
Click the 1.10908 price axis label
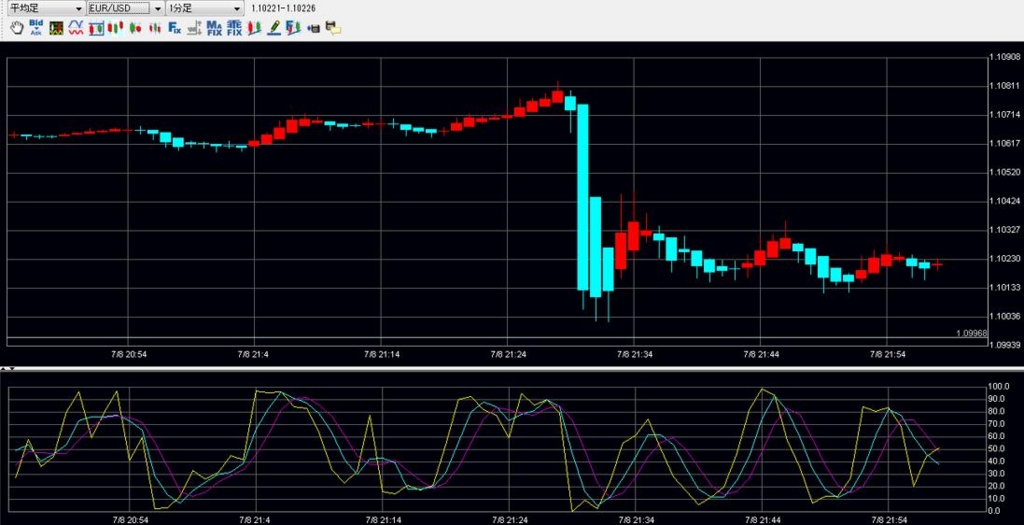(1005, 57)
